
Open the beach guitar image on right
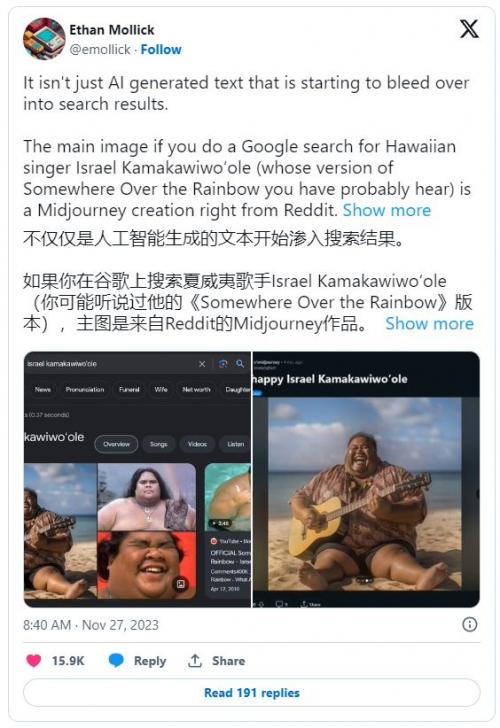point(365,494)
